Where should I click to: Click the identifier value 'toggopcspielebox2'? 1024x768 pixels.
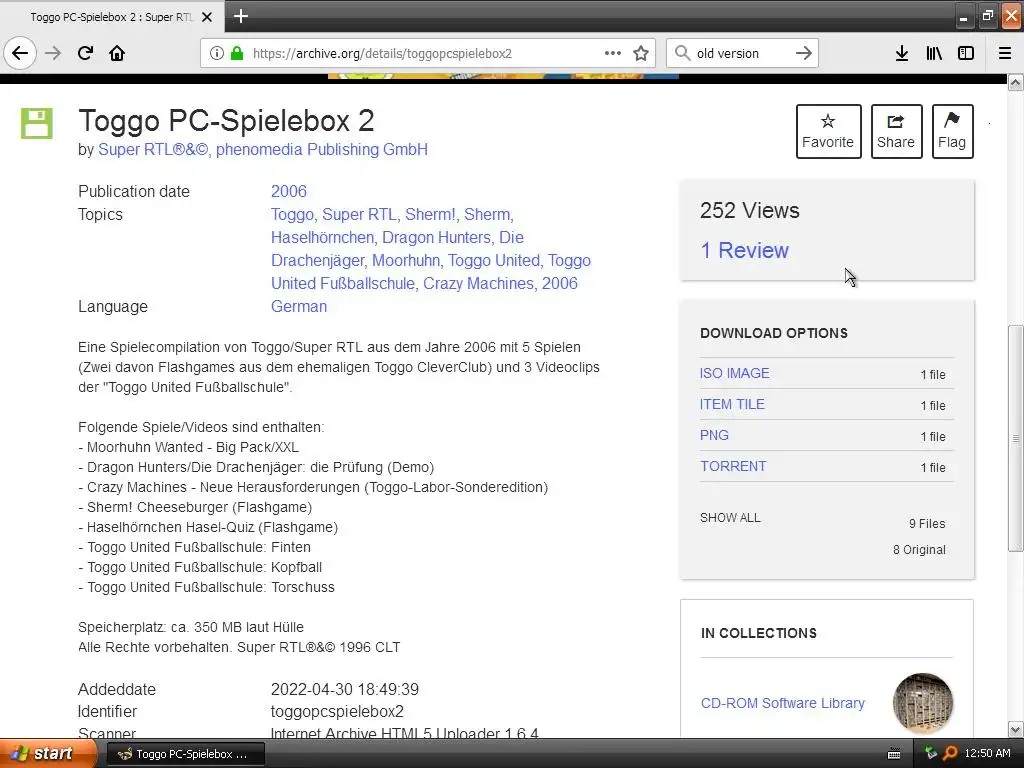click(338, 712)
